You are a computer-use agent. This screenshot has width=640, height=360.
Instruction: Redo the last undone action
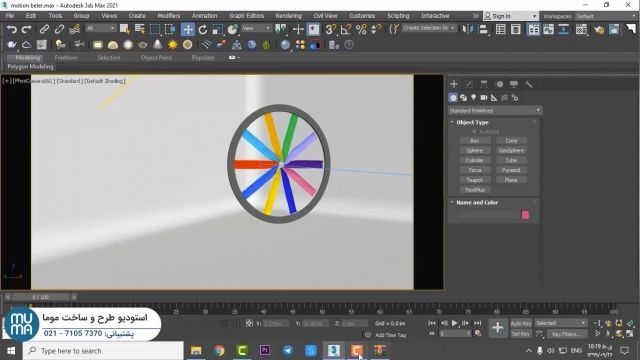[27, 29]
